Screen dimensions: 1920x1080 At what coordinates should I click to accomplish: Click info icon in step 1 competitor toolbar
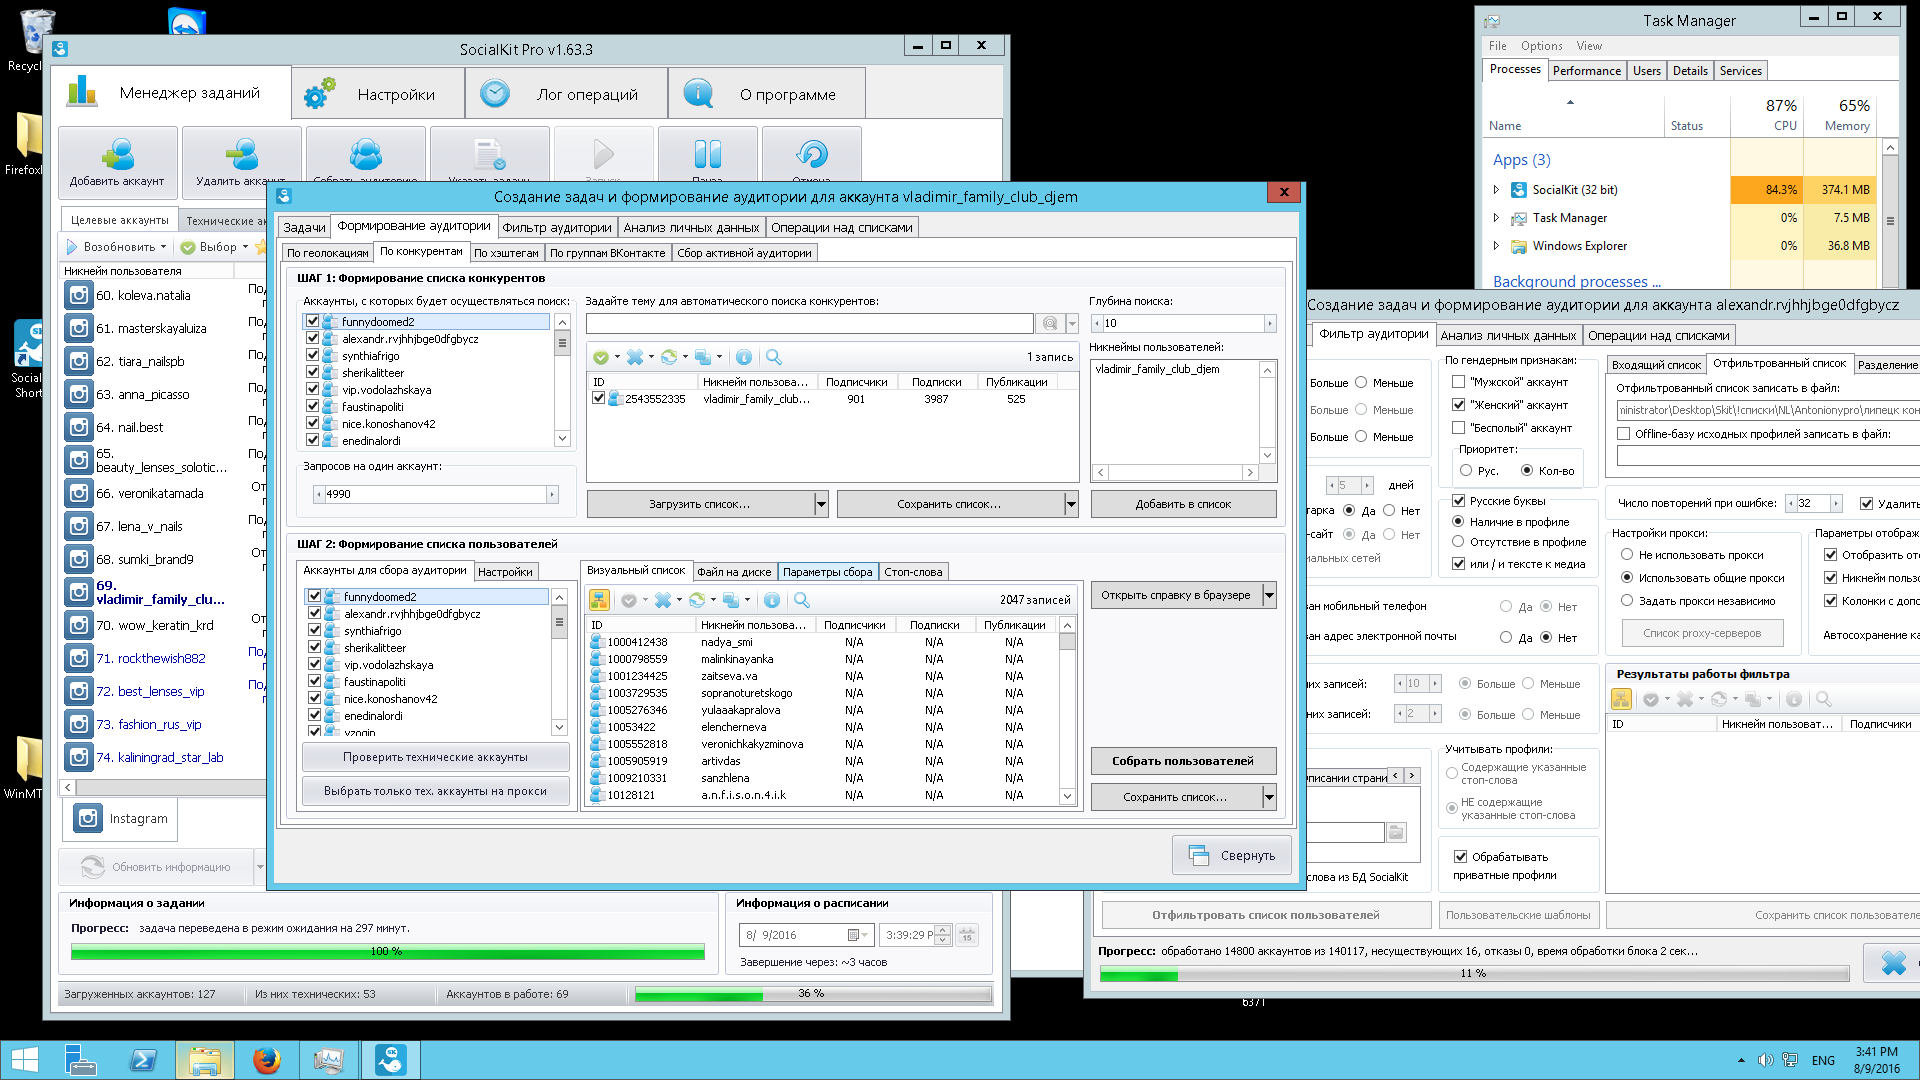pos(743,357)
